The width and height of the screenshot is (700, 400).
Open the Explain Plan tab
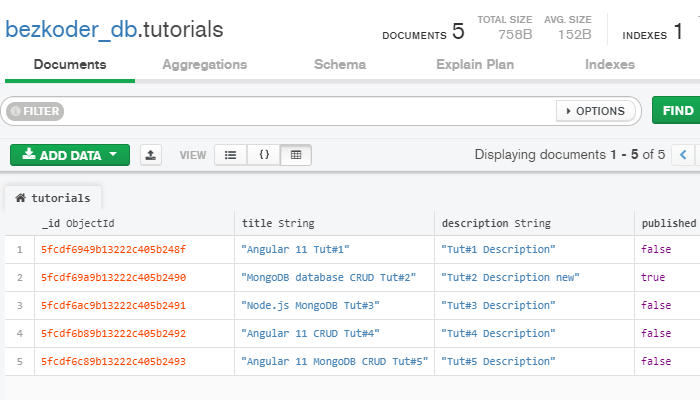pos(475,64)
